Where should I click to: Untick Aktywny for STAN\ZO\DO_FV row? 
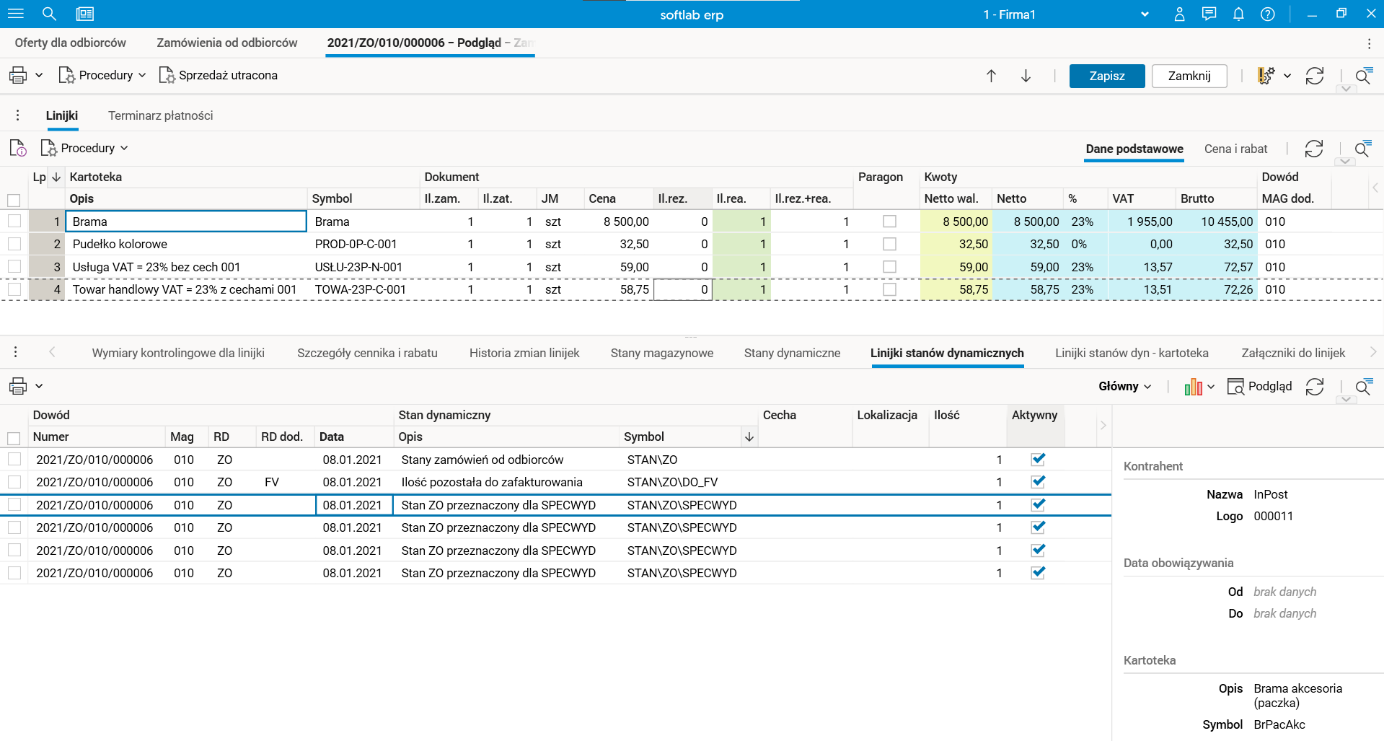[x=1038, y=482]
